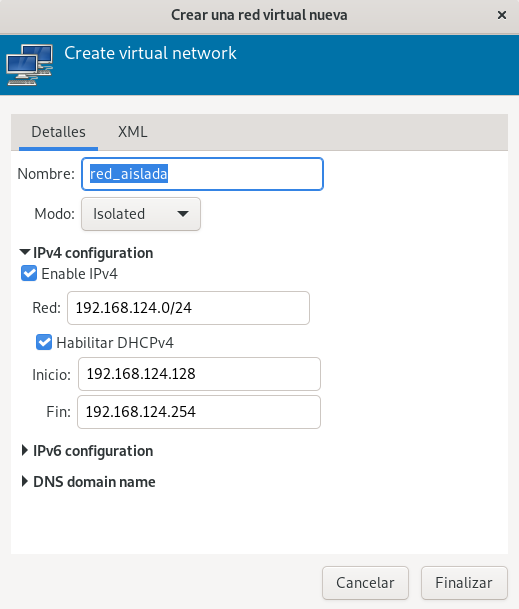Click the virtual network computers icon
The width and height of the screenshot is (519, 609).
pyautogui.click(x=30, y=65)
